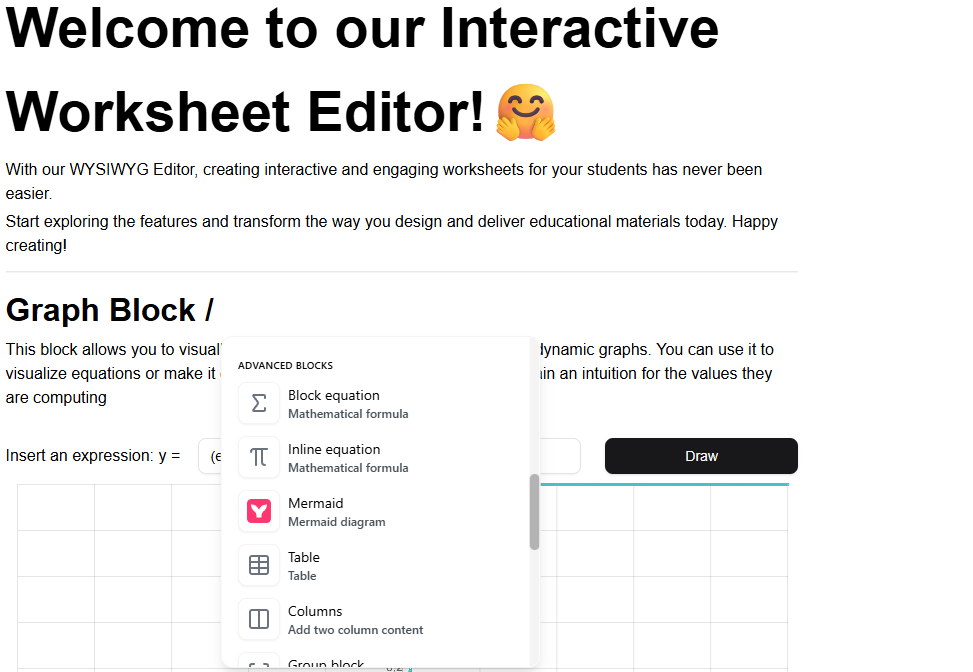Click the hugging face emoji in title
Image resolution: width=973 pixels, height=672 pixels.
tap(526, 112)
